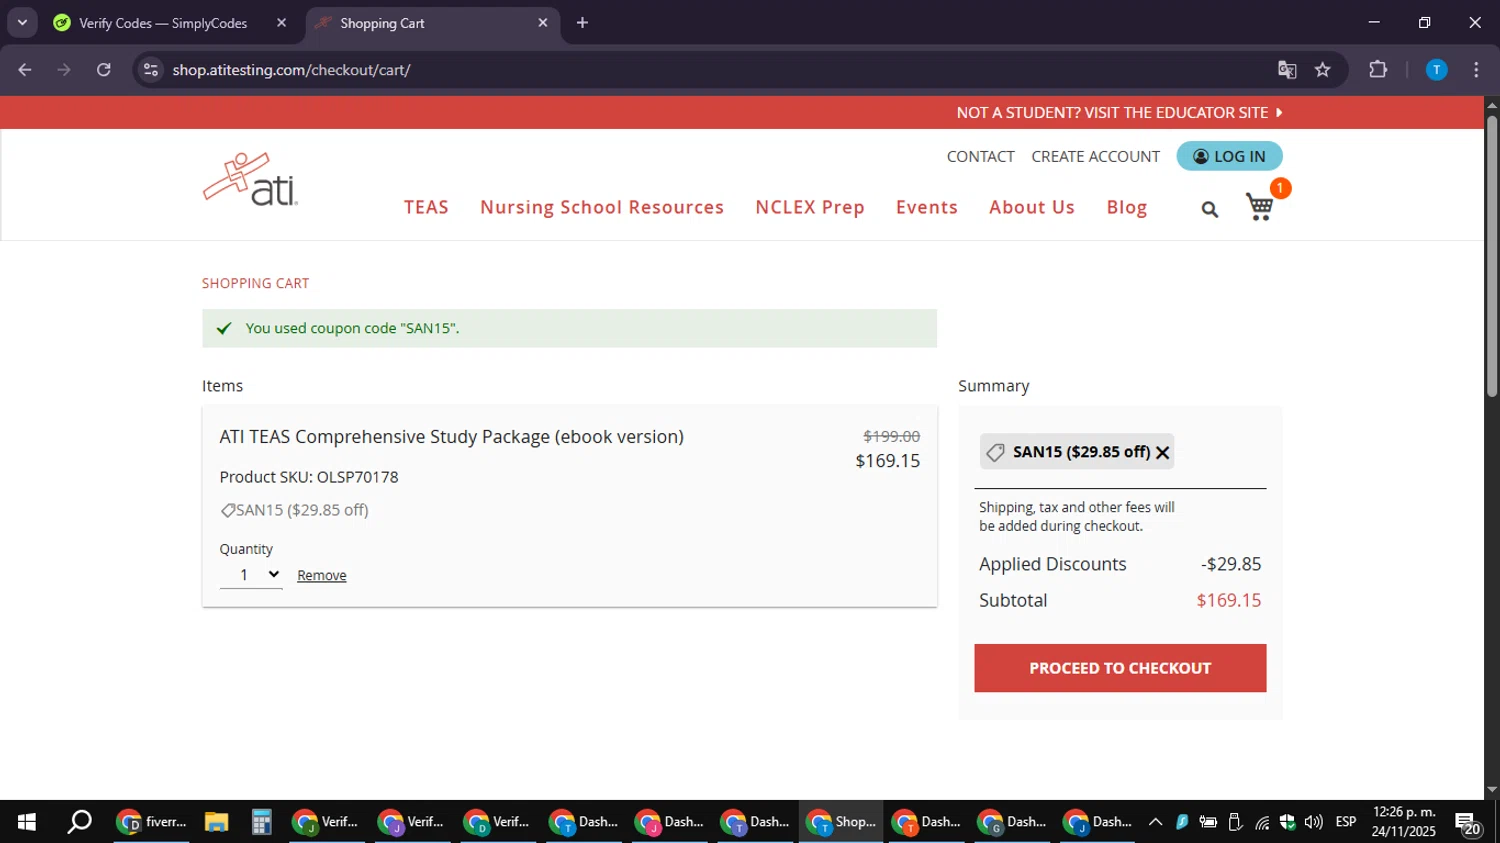The width and height of the screenshot is (1500, 843).
Task: Show hidden system tray icons
Action: 1155,822
